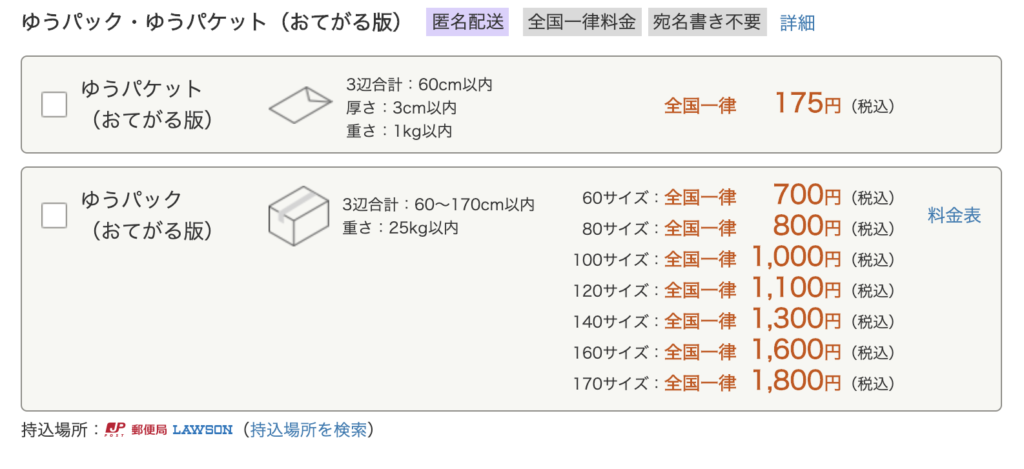The image size is (1024, 469).
Task: Open the 詳細 link
Action: point(797,23)
